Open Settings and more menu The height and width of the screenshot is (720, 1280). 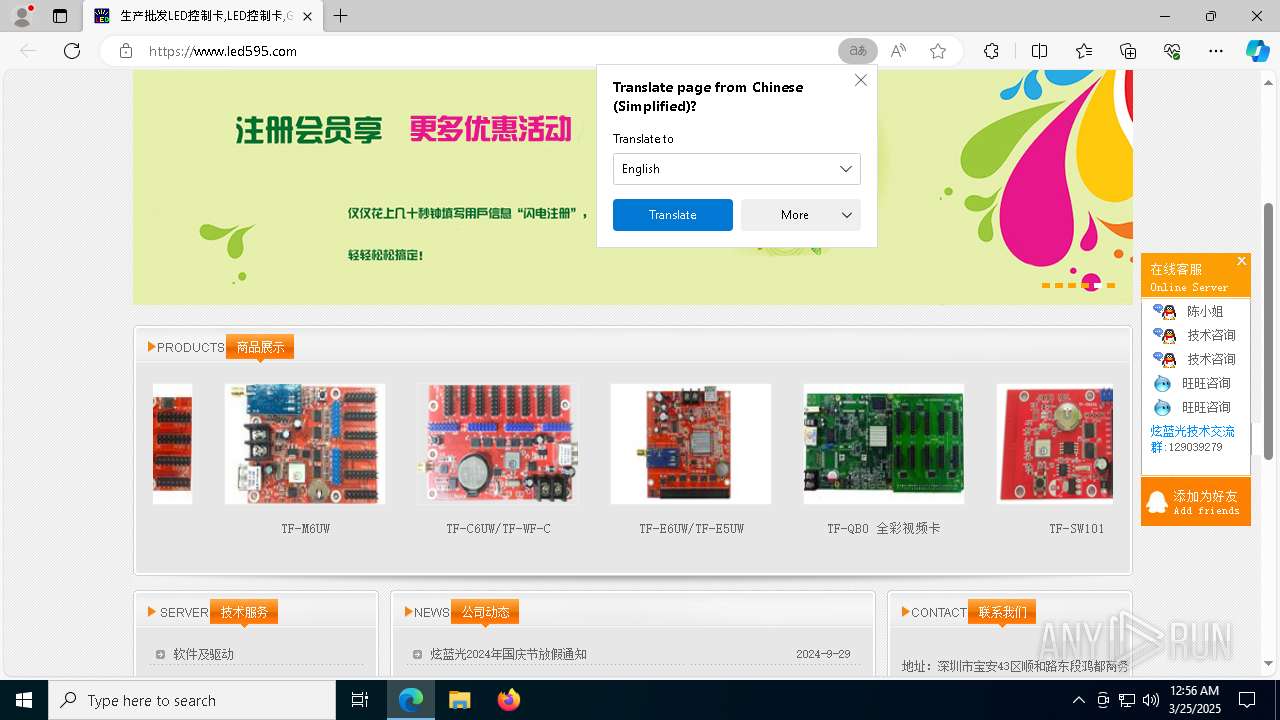coord(1216,51)
